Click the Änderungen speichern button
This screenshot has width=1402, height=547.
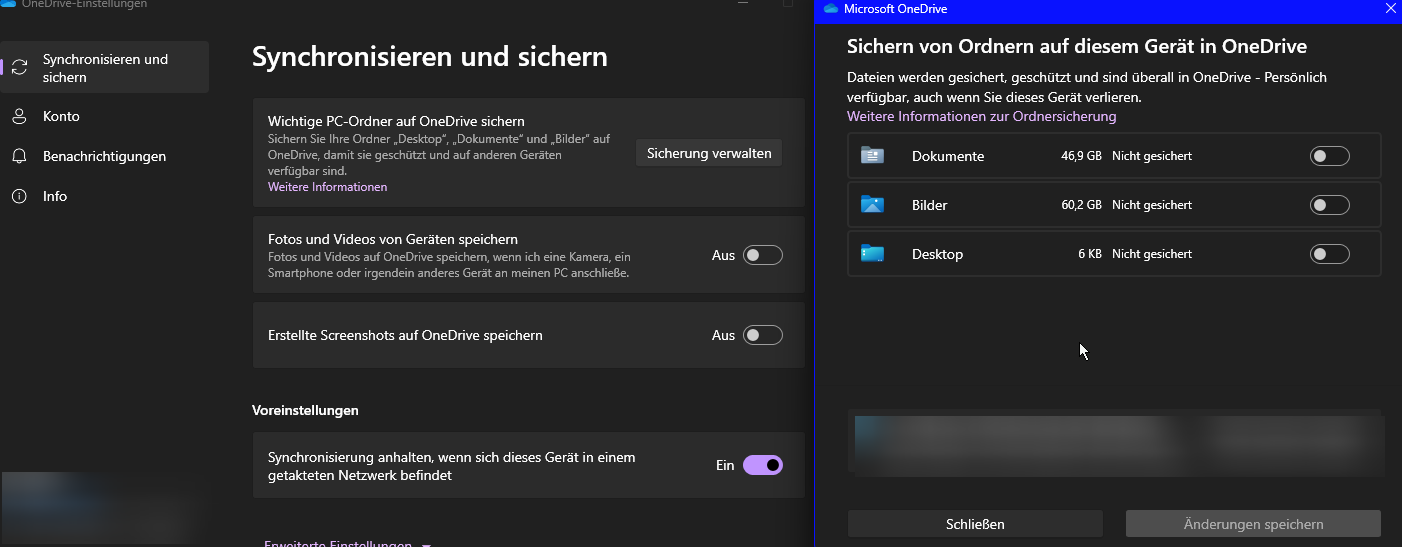click(x=1253, y=524)
